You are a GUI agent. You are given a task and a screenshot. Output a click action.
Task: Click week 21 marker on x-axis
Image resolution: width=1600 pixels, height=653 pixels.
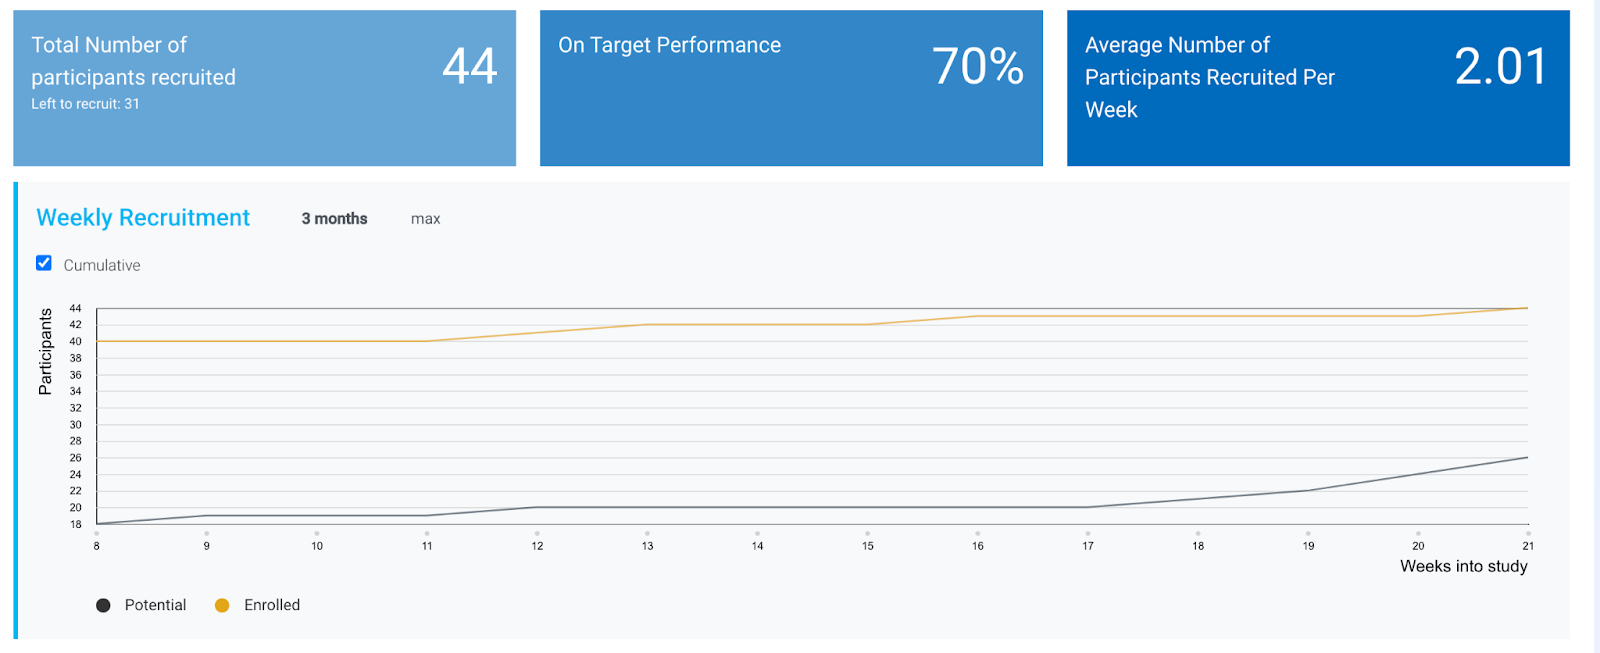pyautogui.click(x=1527, y=545)
